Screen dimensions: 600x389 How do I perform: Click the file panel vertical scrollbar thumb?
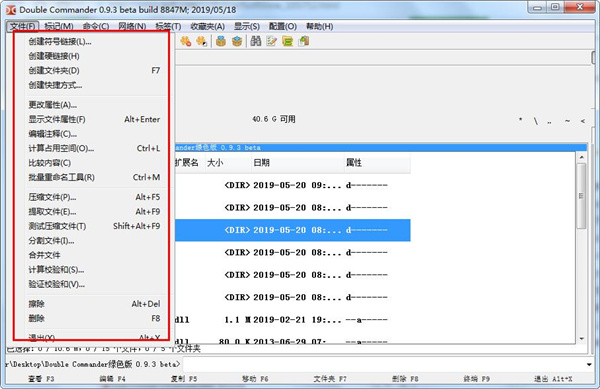(581, 196)
